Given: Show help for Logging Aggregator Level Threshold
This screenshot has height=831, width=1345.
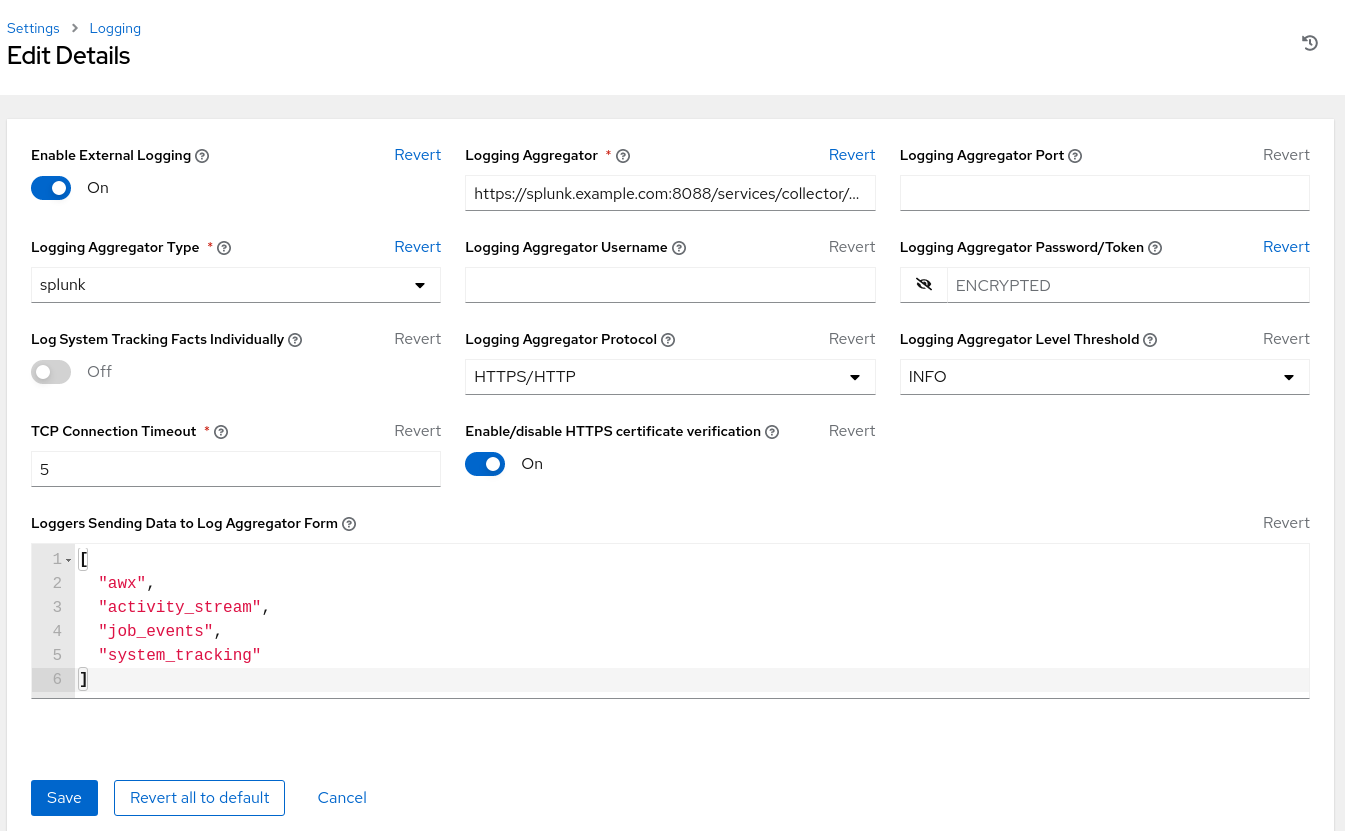Looking at the screenshot, I should tap(1150, 340).
